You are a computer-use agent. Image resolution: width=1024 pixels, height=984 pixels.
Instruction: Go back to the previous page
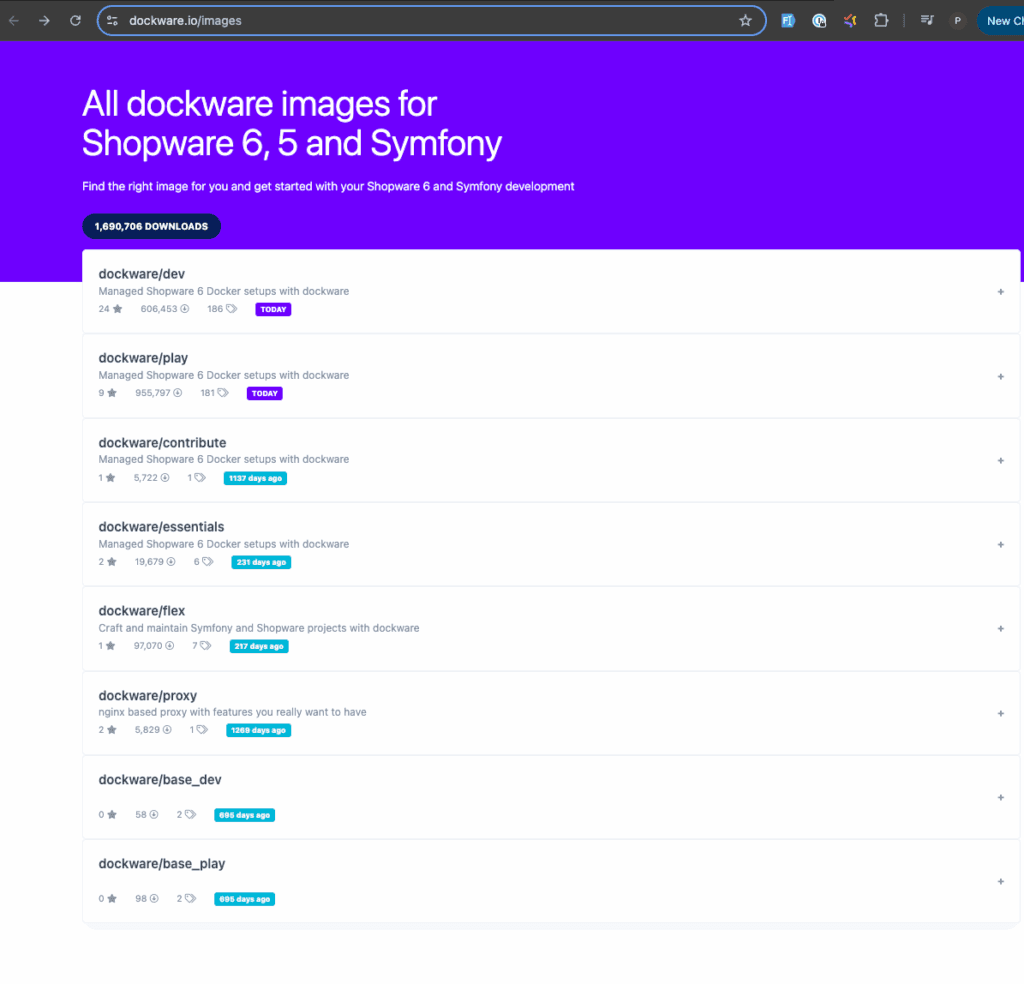pyautogui.click(x=14, y=21)
